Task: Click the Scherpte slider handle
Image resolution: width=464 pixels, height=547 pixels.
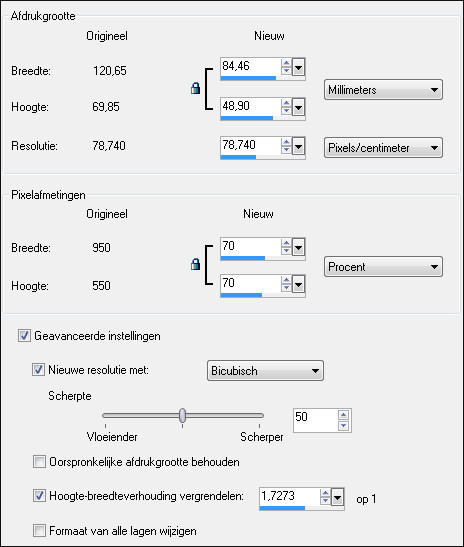Action: click(x=182, y=415)
